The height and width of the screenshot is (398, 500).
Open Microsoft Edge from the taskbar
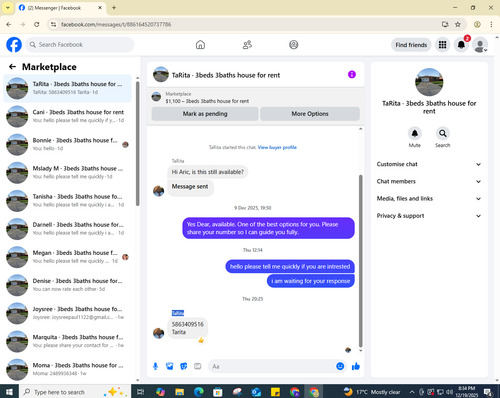click(199, 392)
